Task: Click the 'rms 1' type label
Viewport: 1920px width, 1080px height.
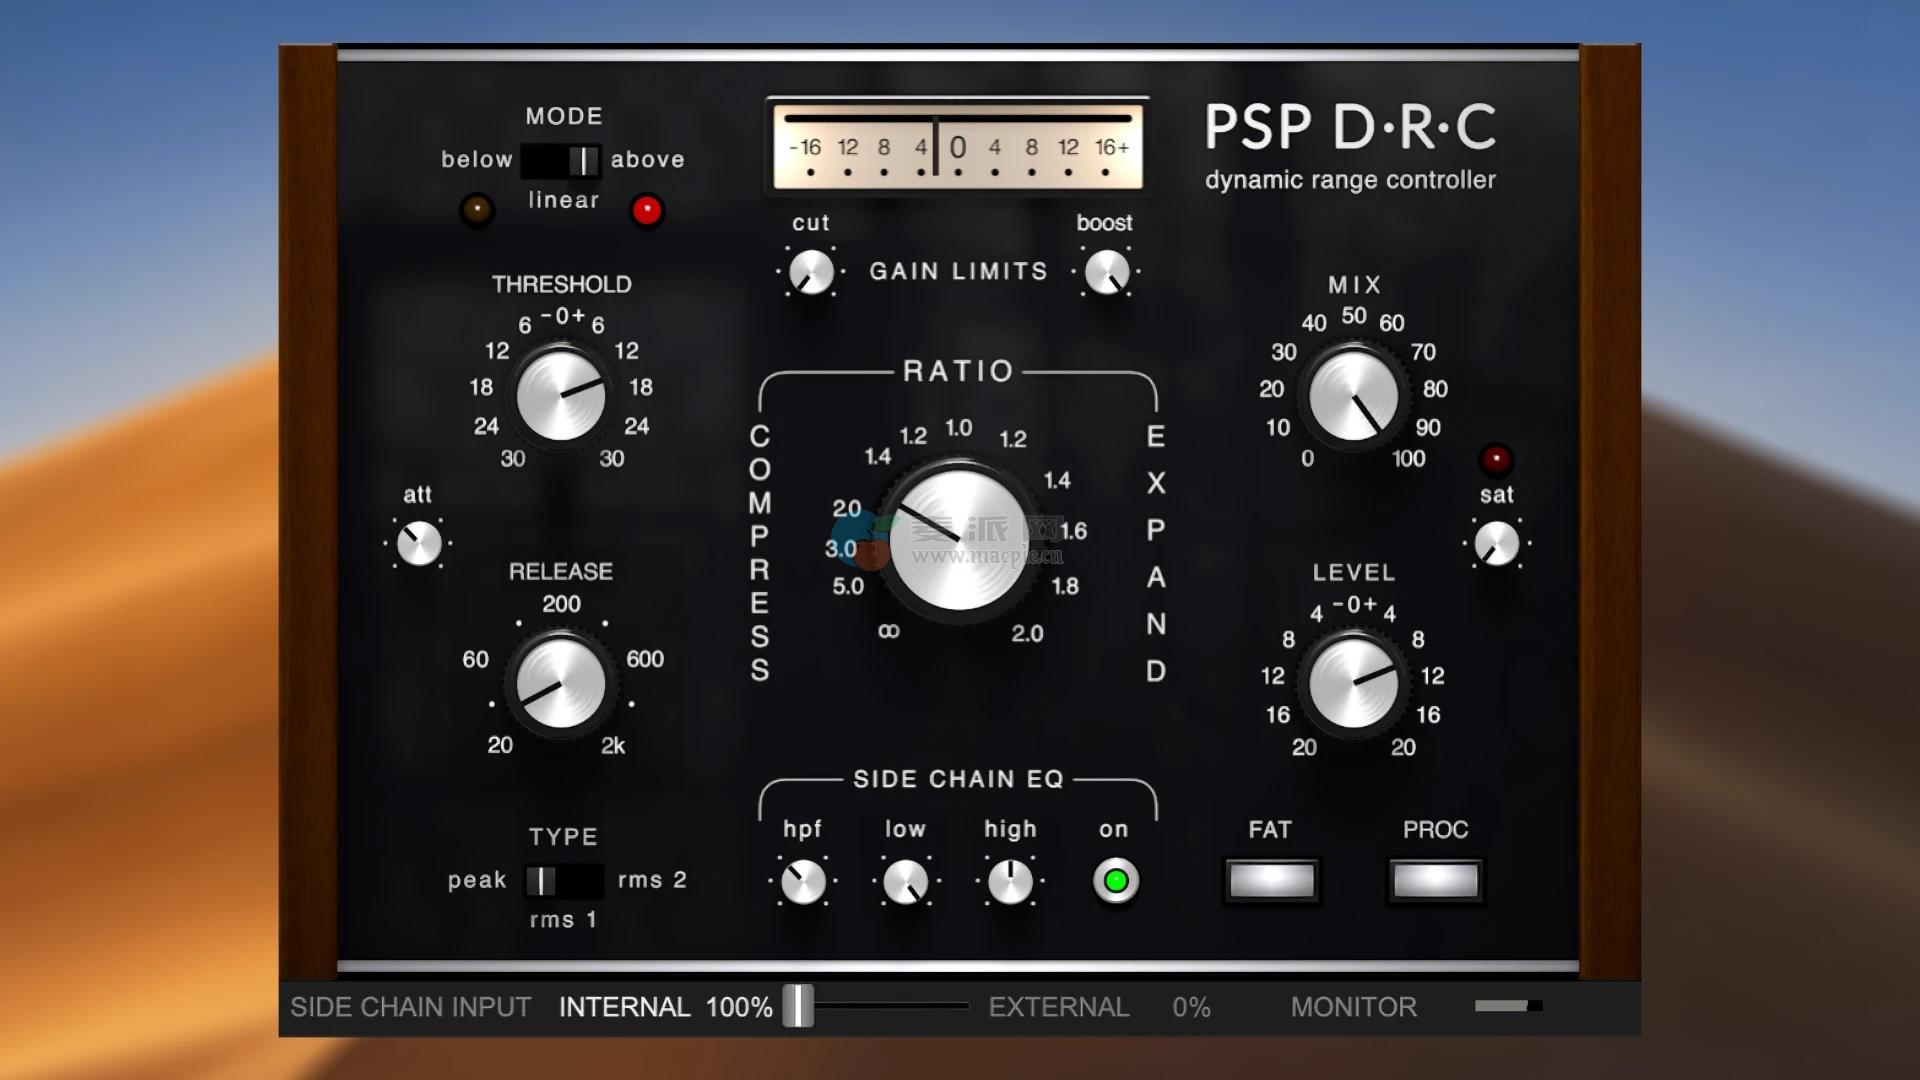Action: 563,920
